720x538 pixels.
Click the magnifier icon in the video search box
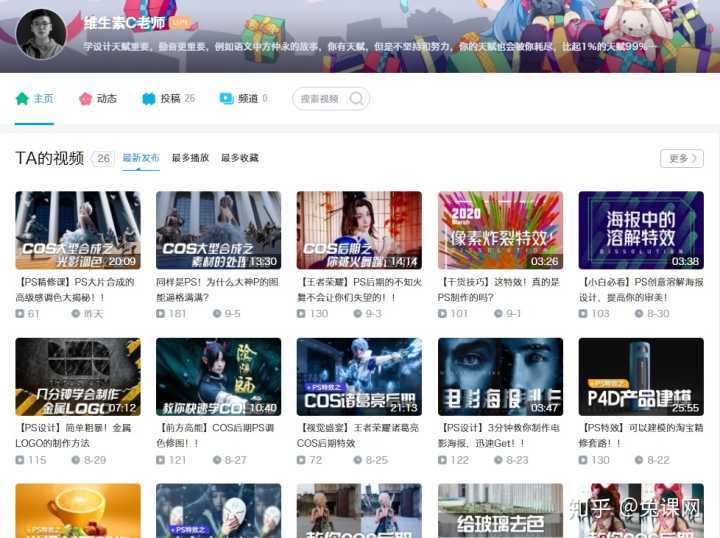(x=356, y=98)
